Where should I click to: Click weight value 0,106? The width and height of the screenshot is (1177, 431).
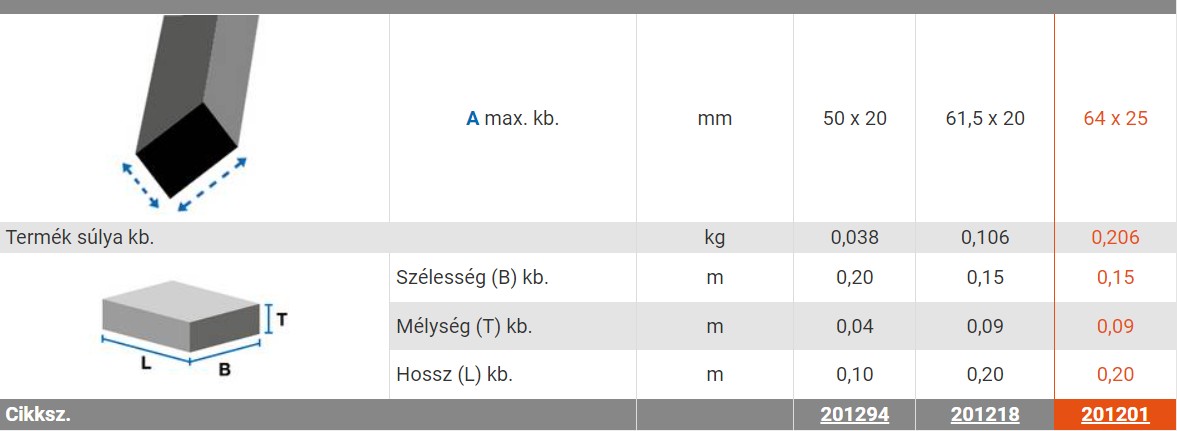point(985,238)
